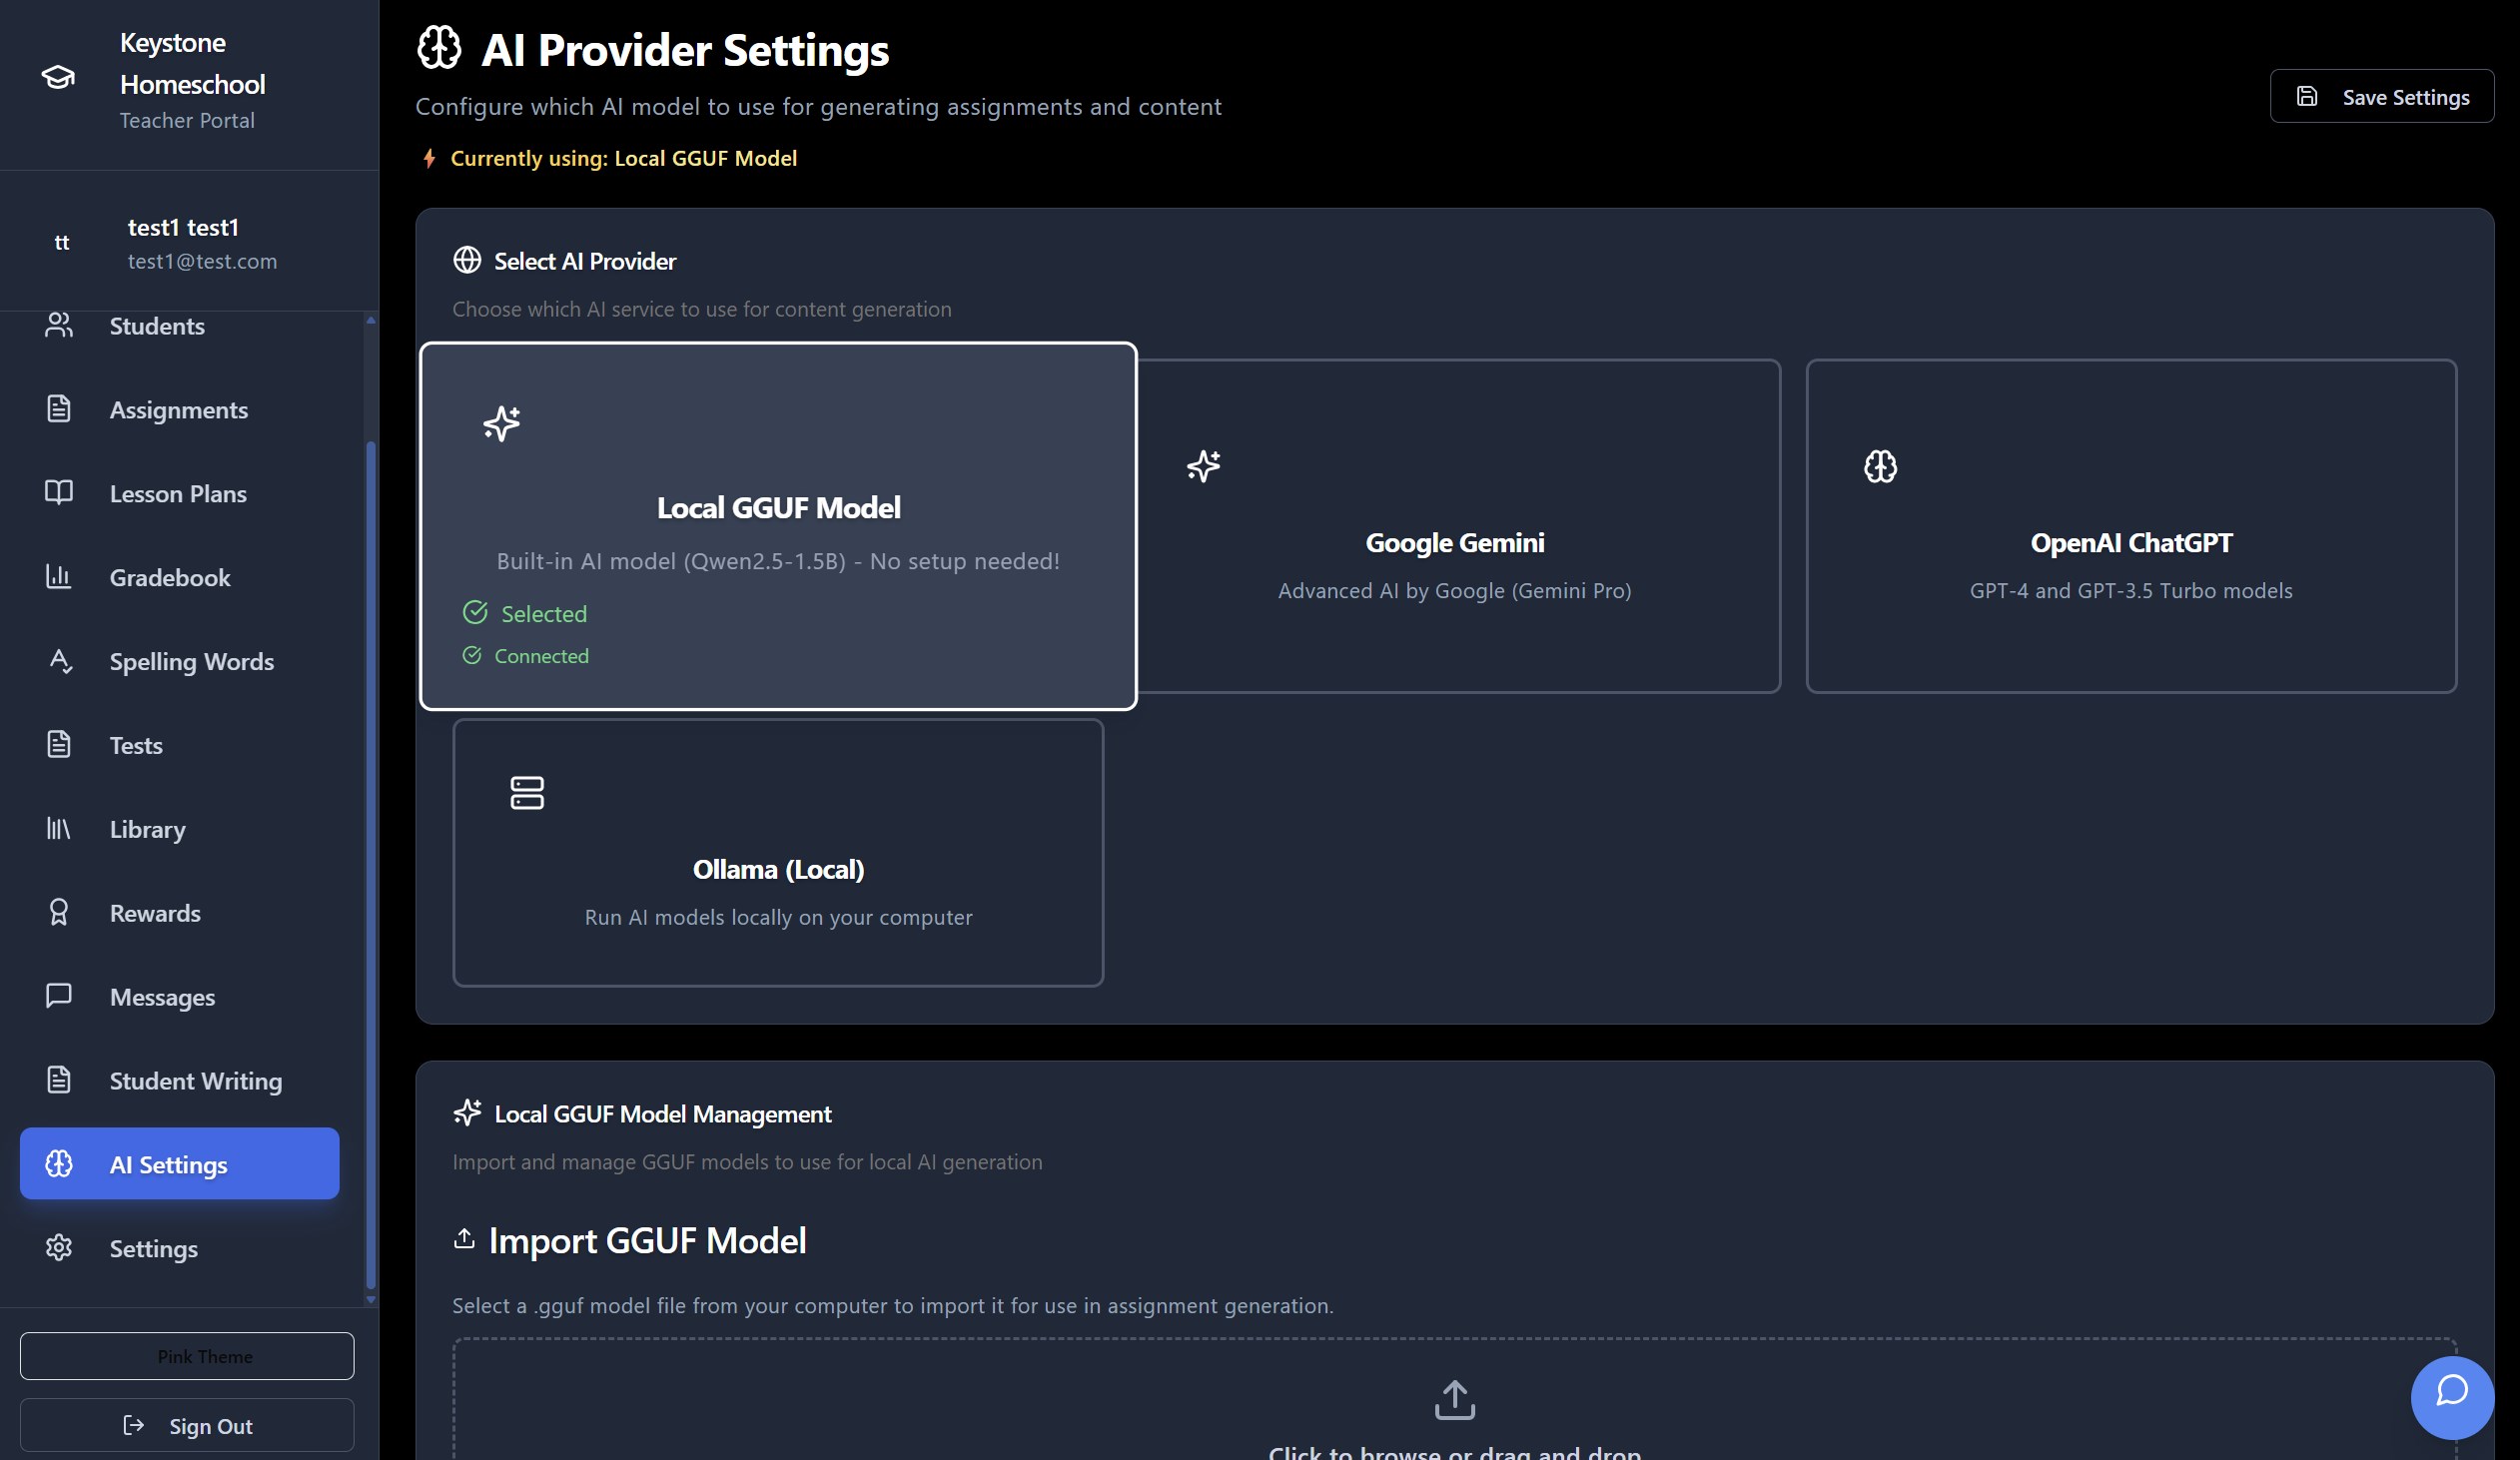Click the graduation cap logo icon

tap(58, 78)
